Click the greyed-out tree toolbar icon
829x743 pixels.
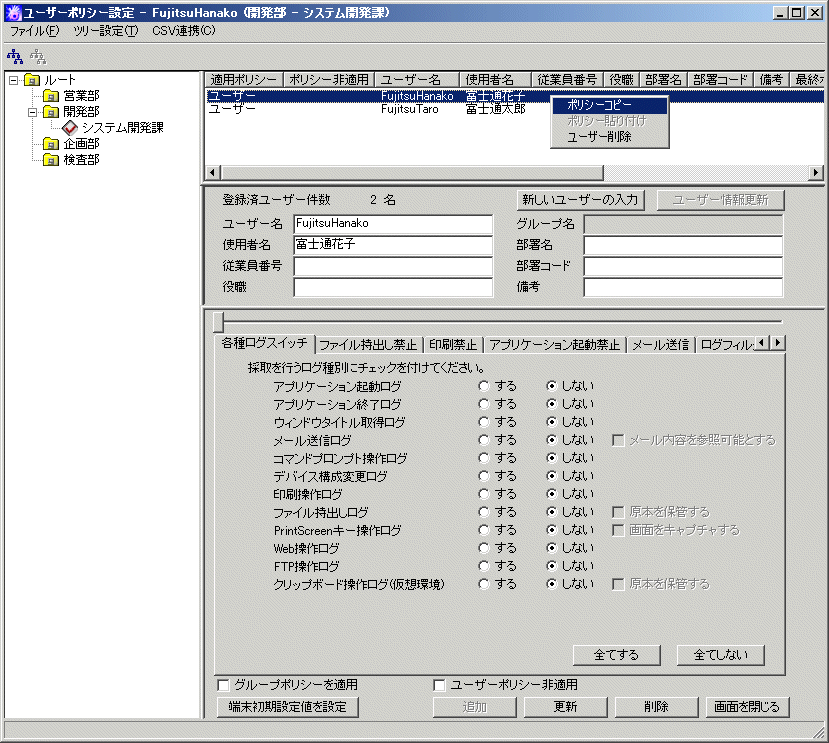[38, 56]
